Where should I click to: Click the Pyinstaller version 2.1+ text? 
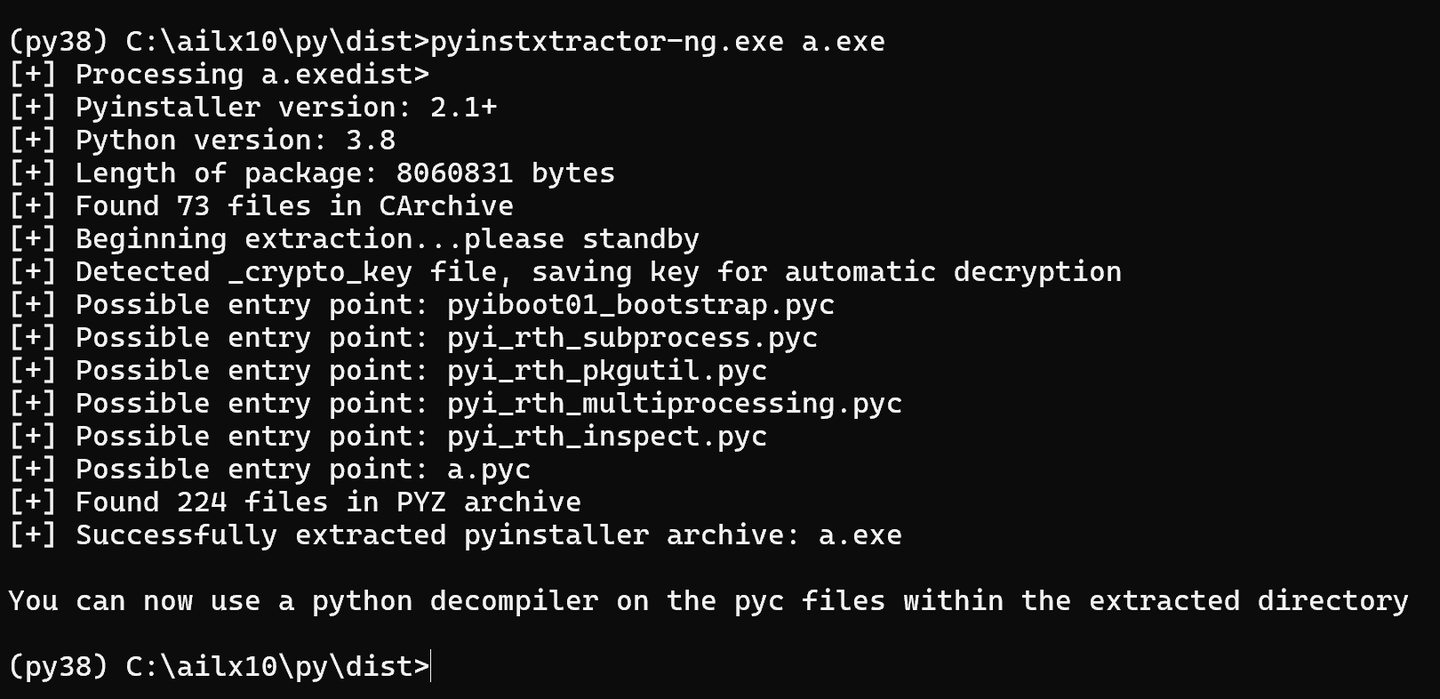tap(286, 108)
